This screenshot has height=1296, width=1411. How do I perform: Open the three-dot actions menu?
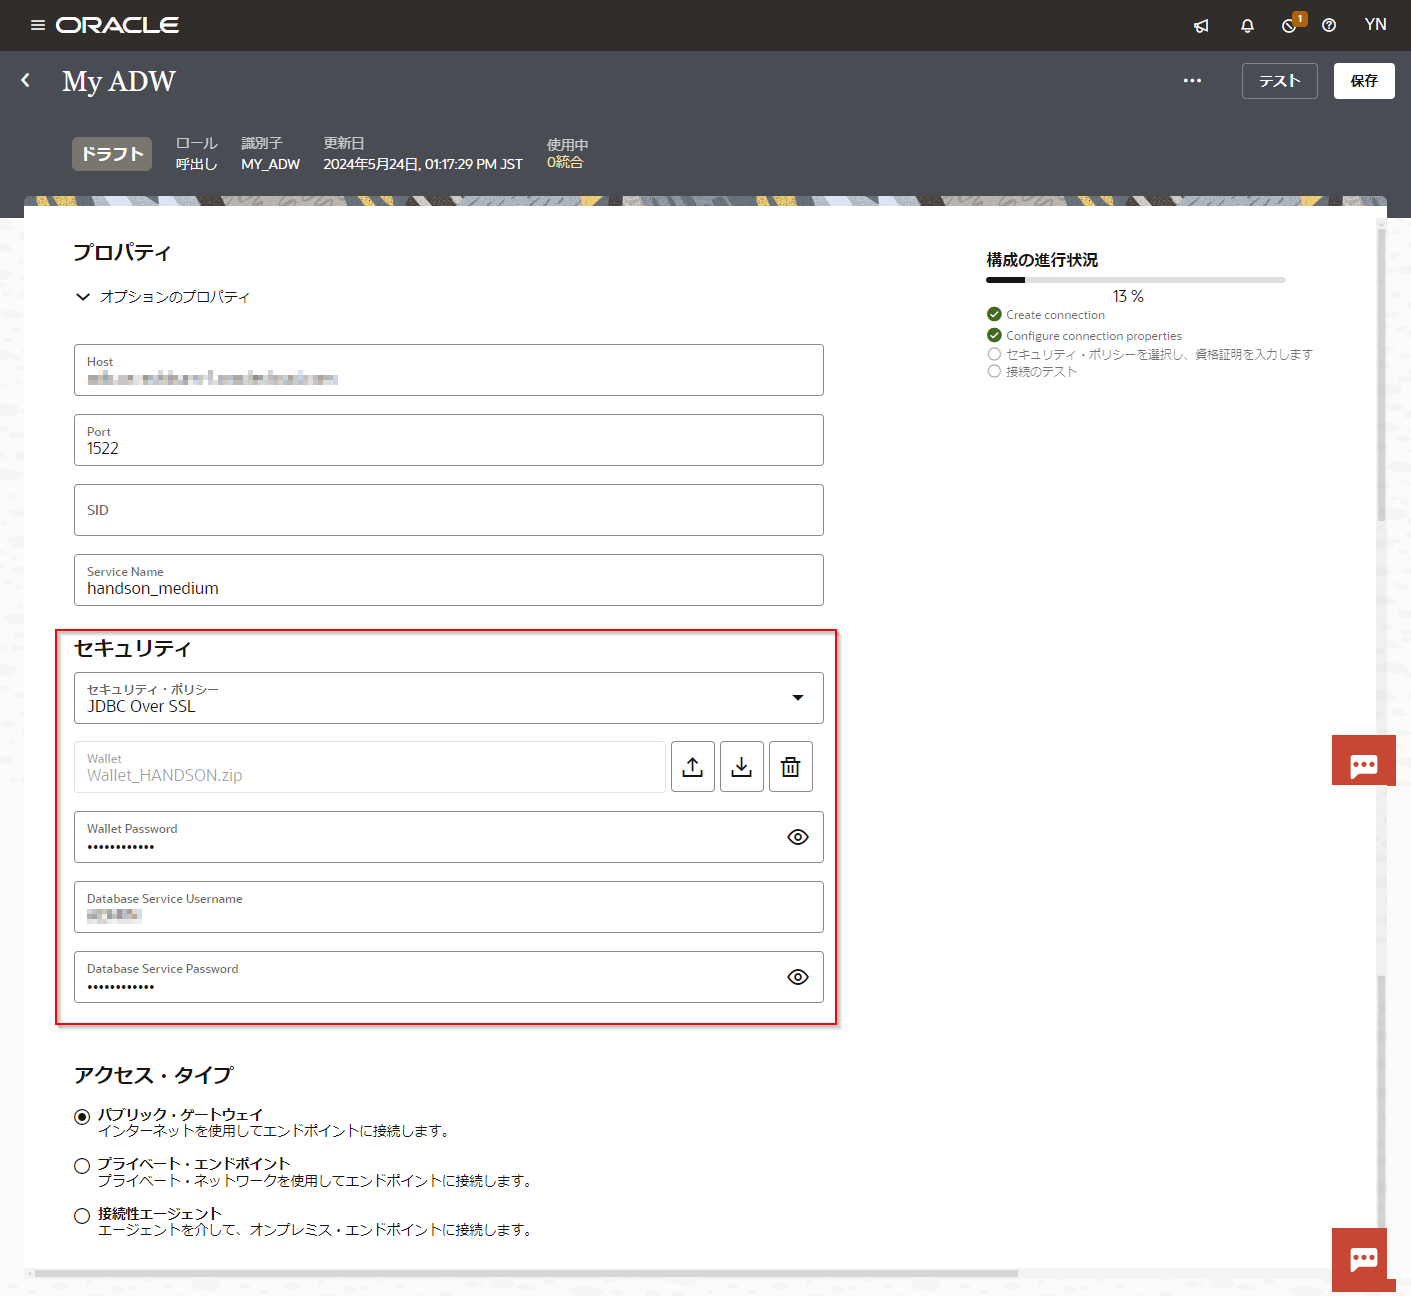click(x=1192, y=81)
